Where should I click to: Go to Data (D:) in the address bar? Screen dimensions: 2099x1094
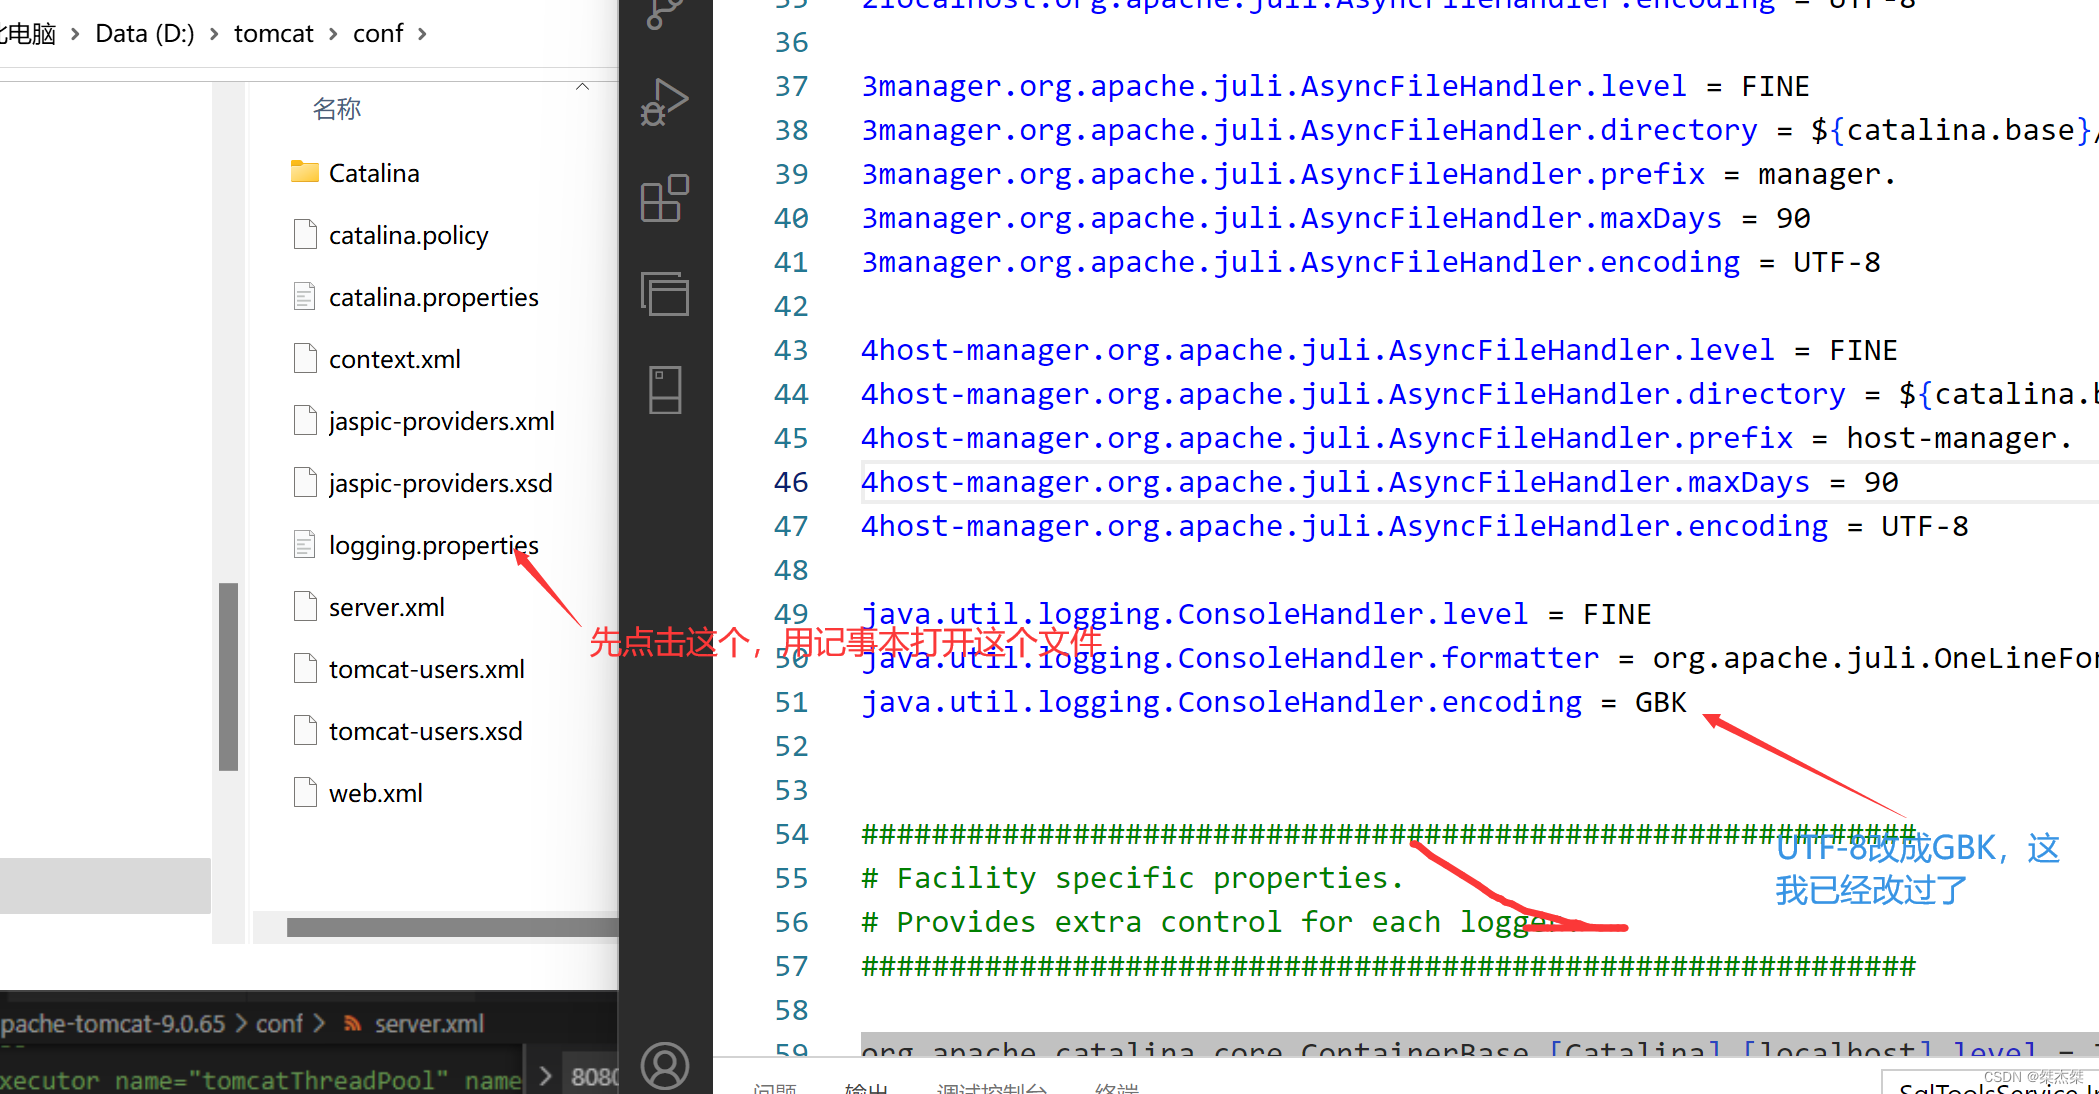point(145,34)
